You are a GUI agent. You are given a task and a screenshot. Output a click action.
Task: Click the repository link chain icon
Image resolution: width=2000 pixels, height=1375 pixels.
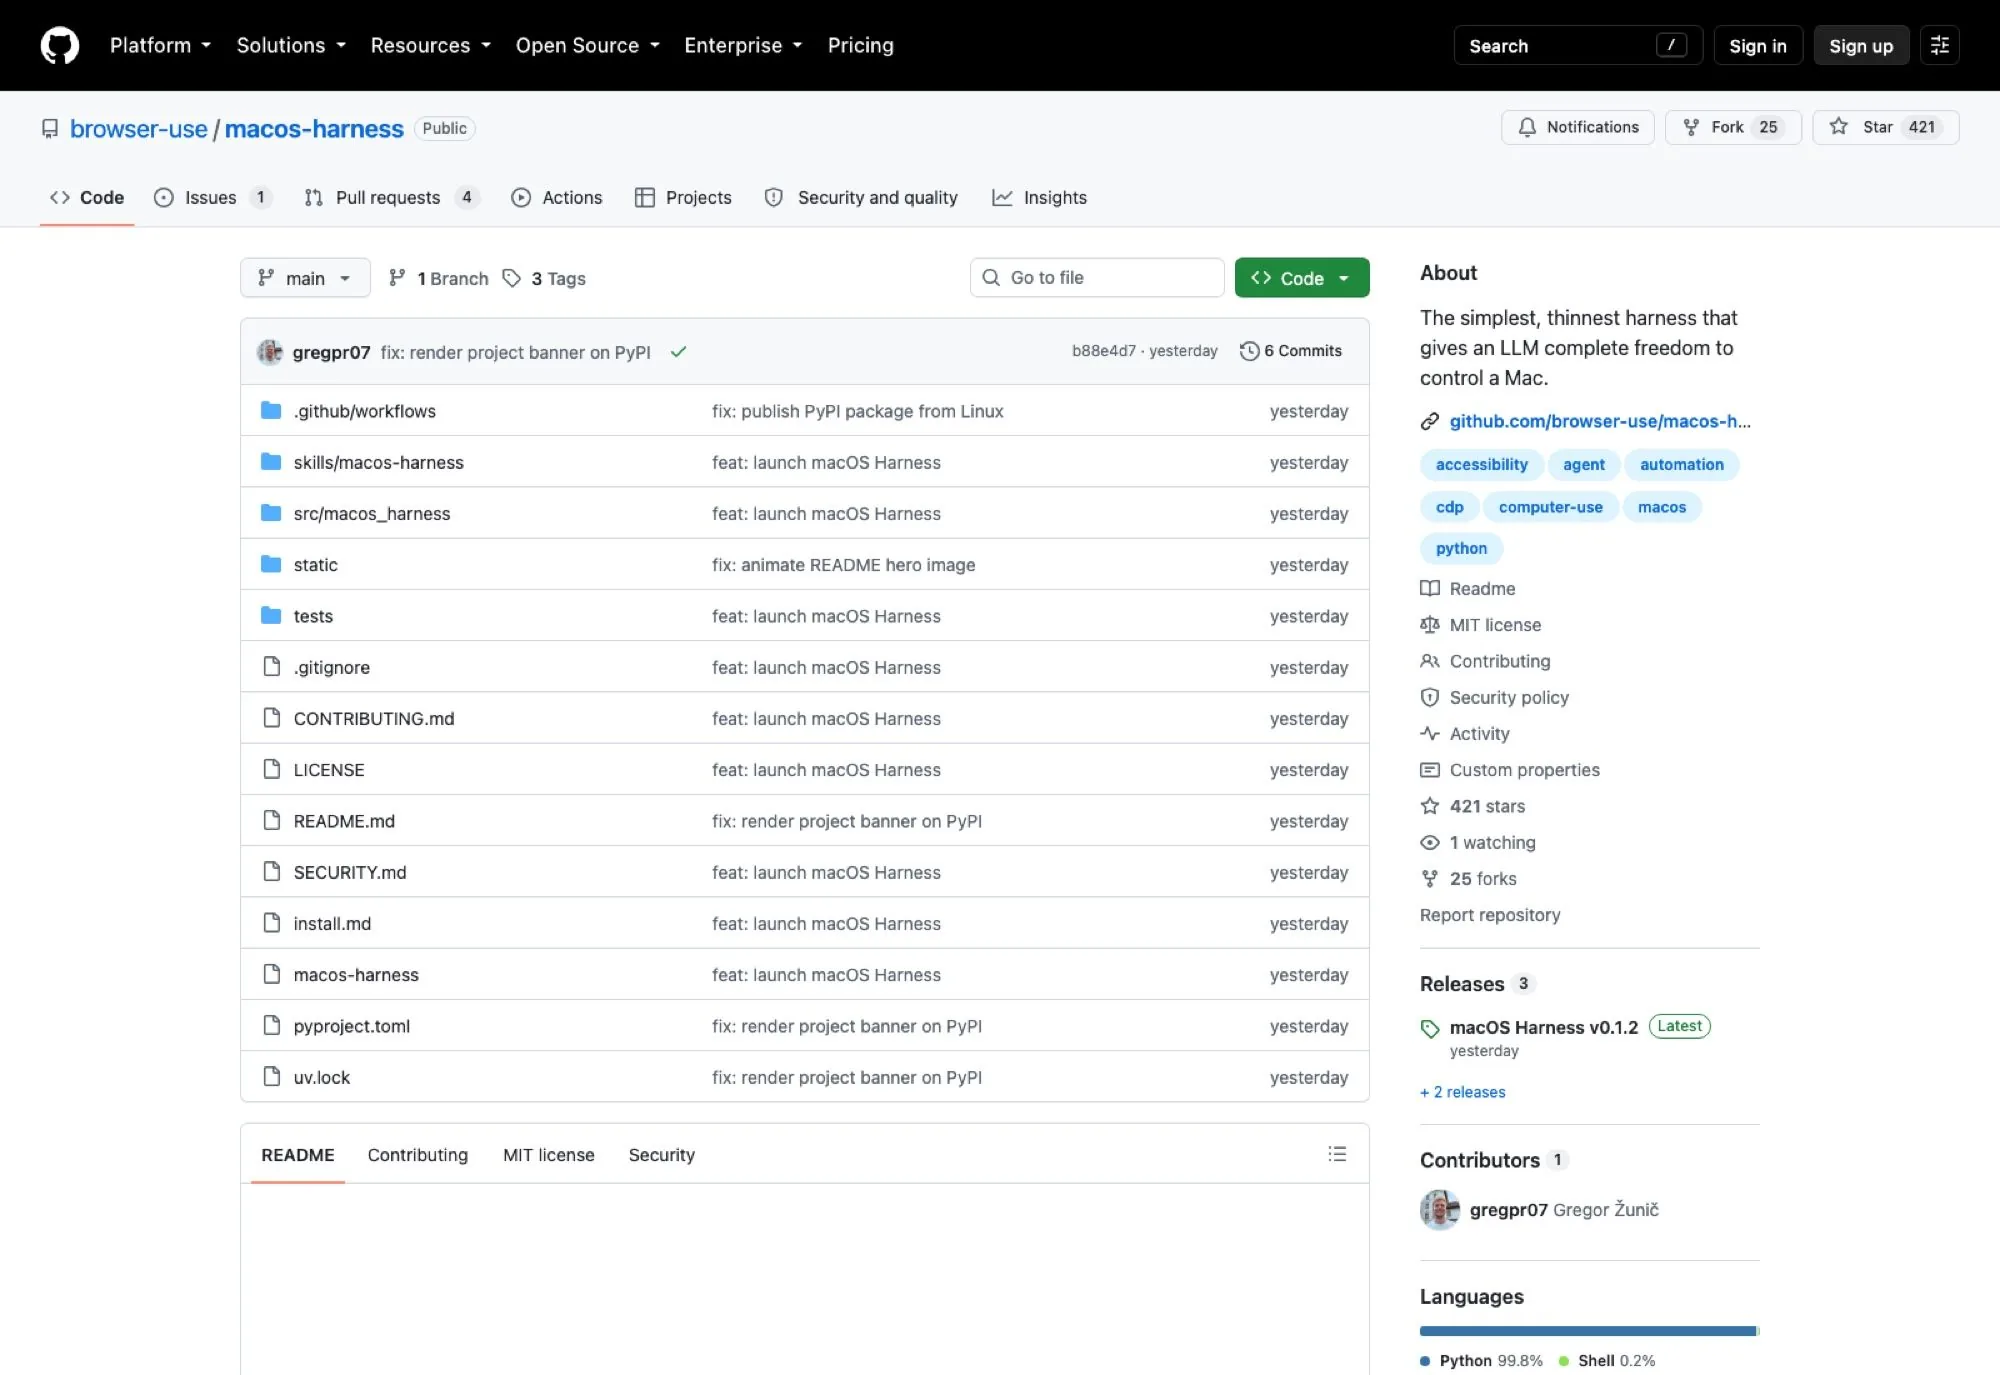pyautogui.click(x=1430, y=421)
